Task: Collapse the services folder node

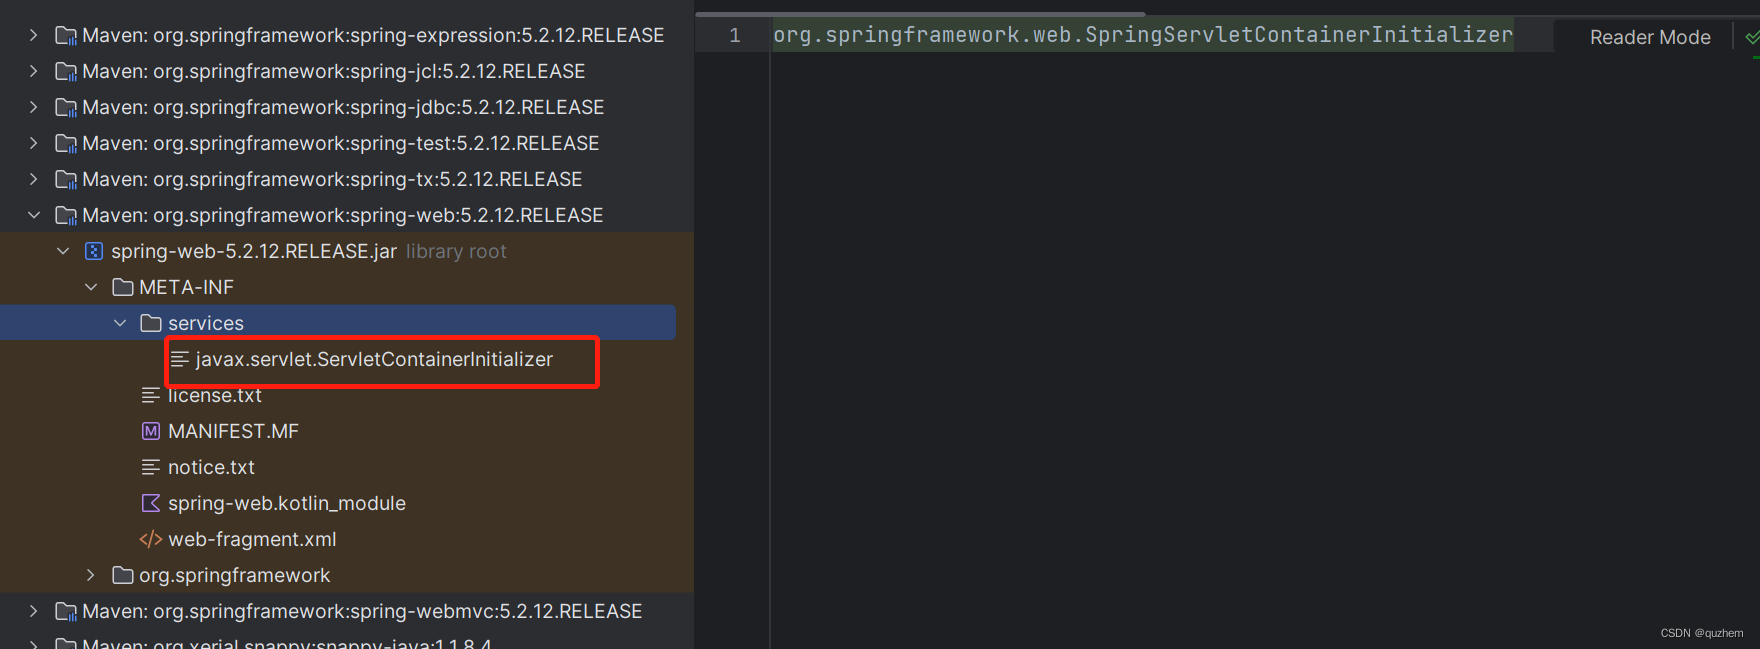Action: coord(120,322)
